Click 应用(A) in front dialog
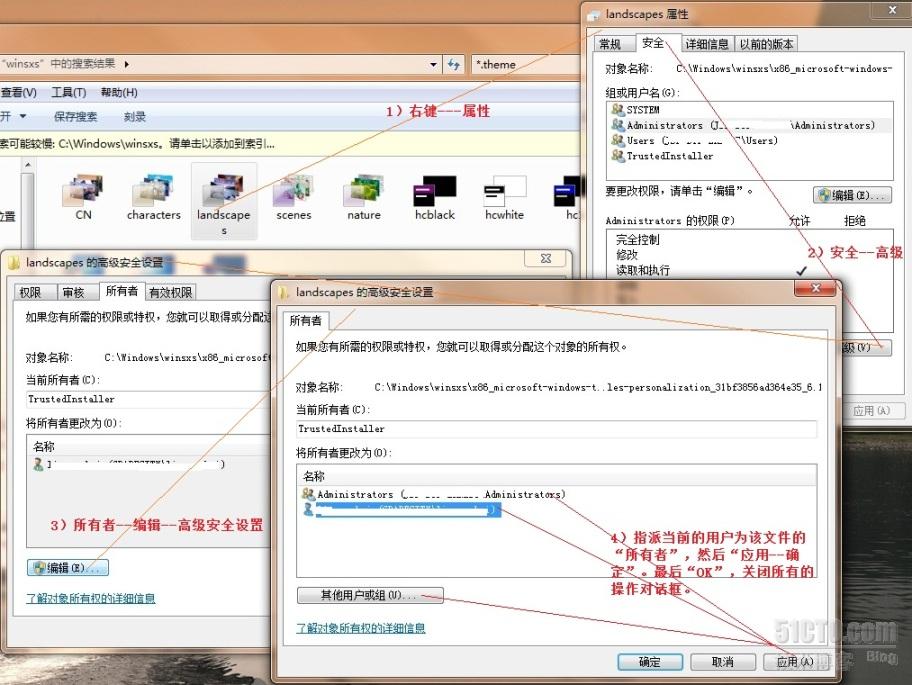 point(795,662)
